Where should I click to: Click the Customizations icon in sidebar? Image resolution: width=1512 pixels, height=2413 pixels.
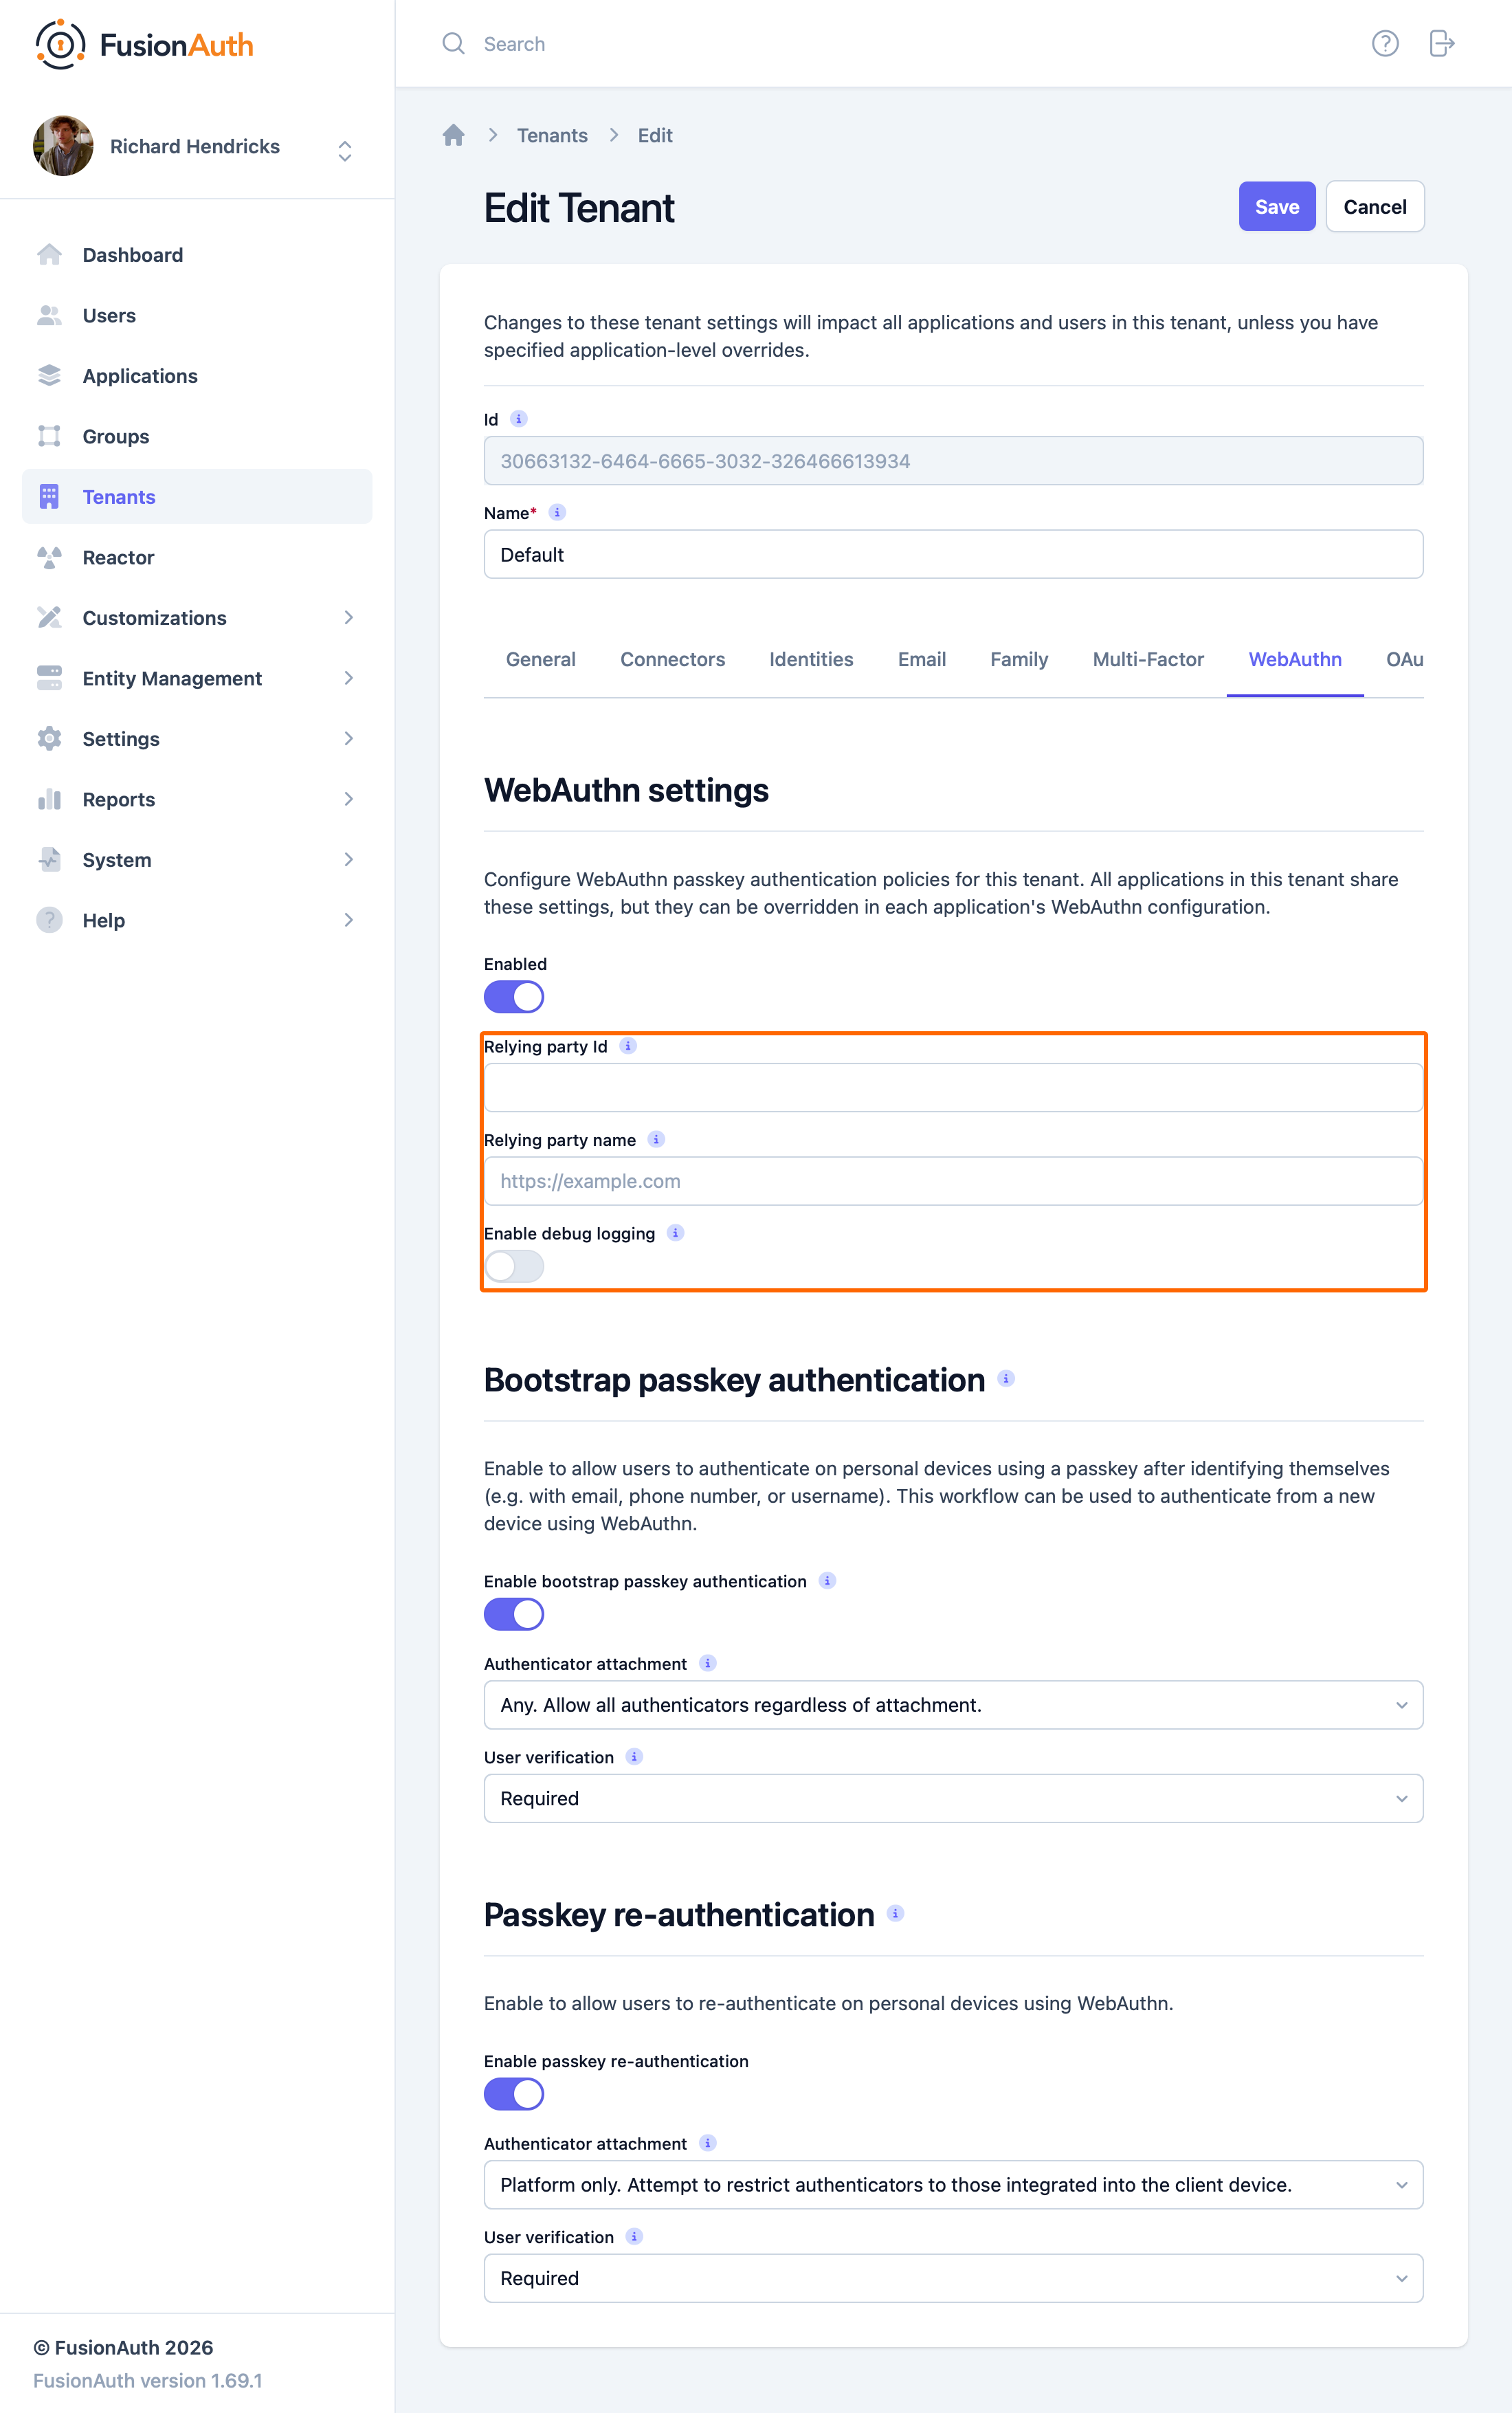49,618
